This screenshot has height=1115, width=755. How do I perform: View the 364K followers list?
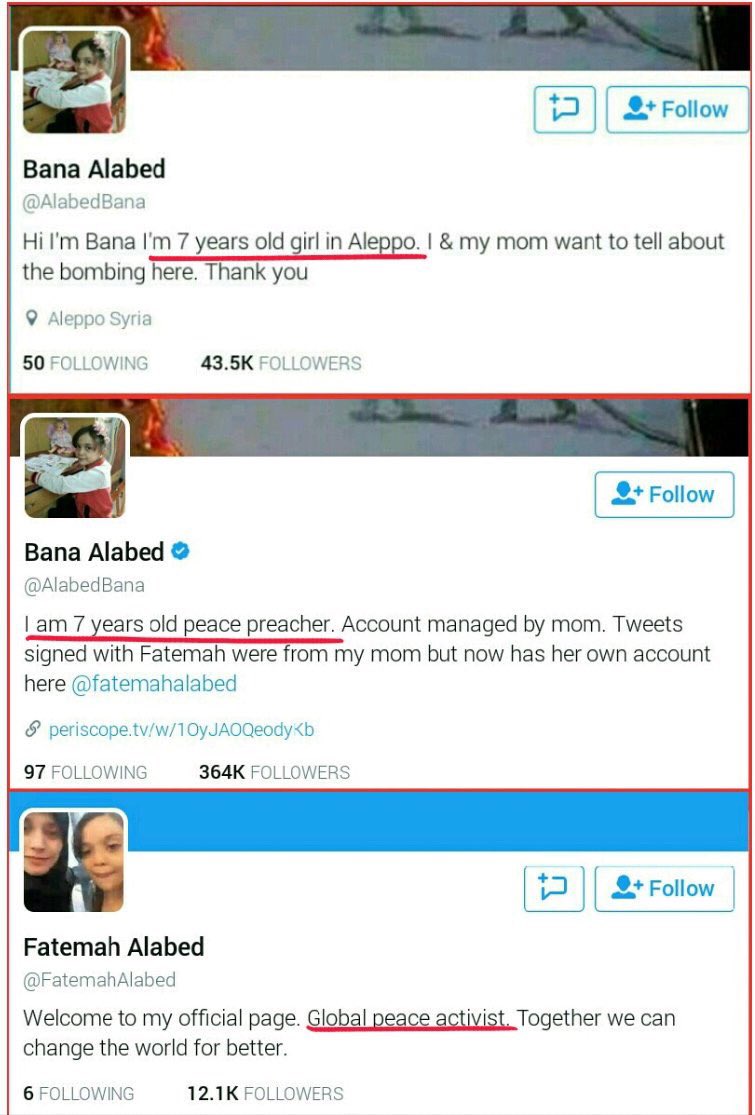(274, 772)
